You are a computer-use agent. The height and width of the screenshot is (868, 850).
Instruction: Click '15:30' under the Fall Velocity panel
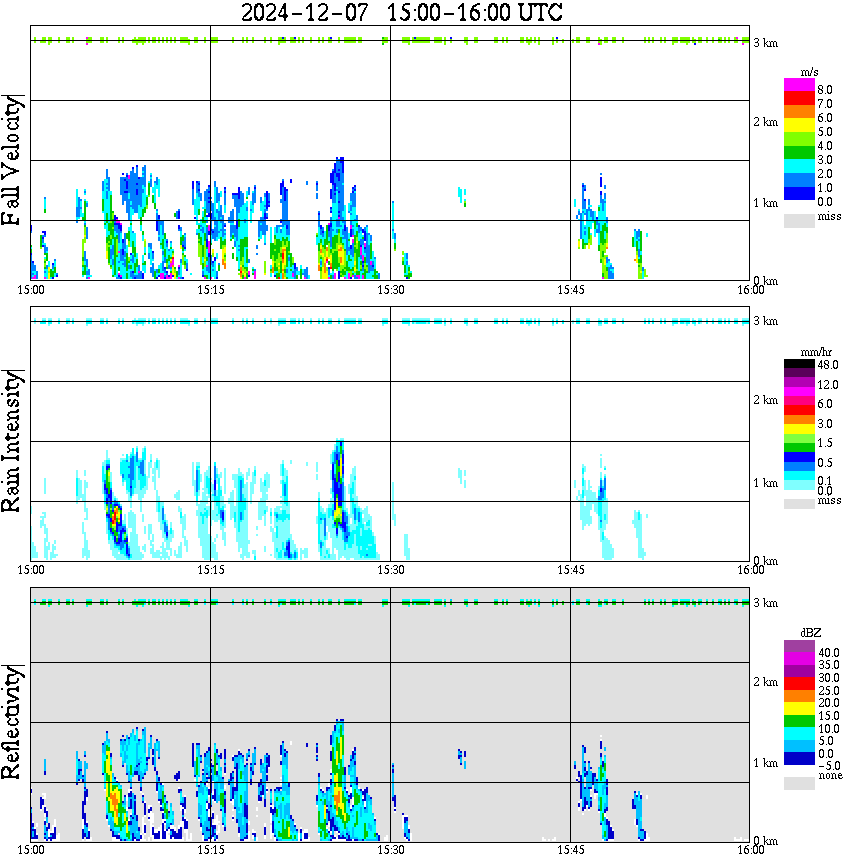click(x=390, y=290)
